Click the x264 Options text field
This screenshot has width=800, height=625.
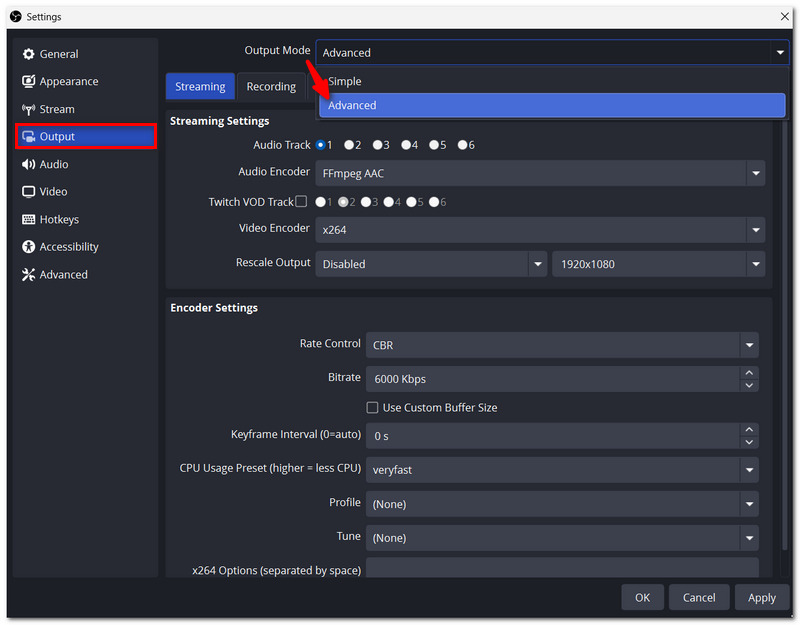pyautogui.click(x=562, y=568)
